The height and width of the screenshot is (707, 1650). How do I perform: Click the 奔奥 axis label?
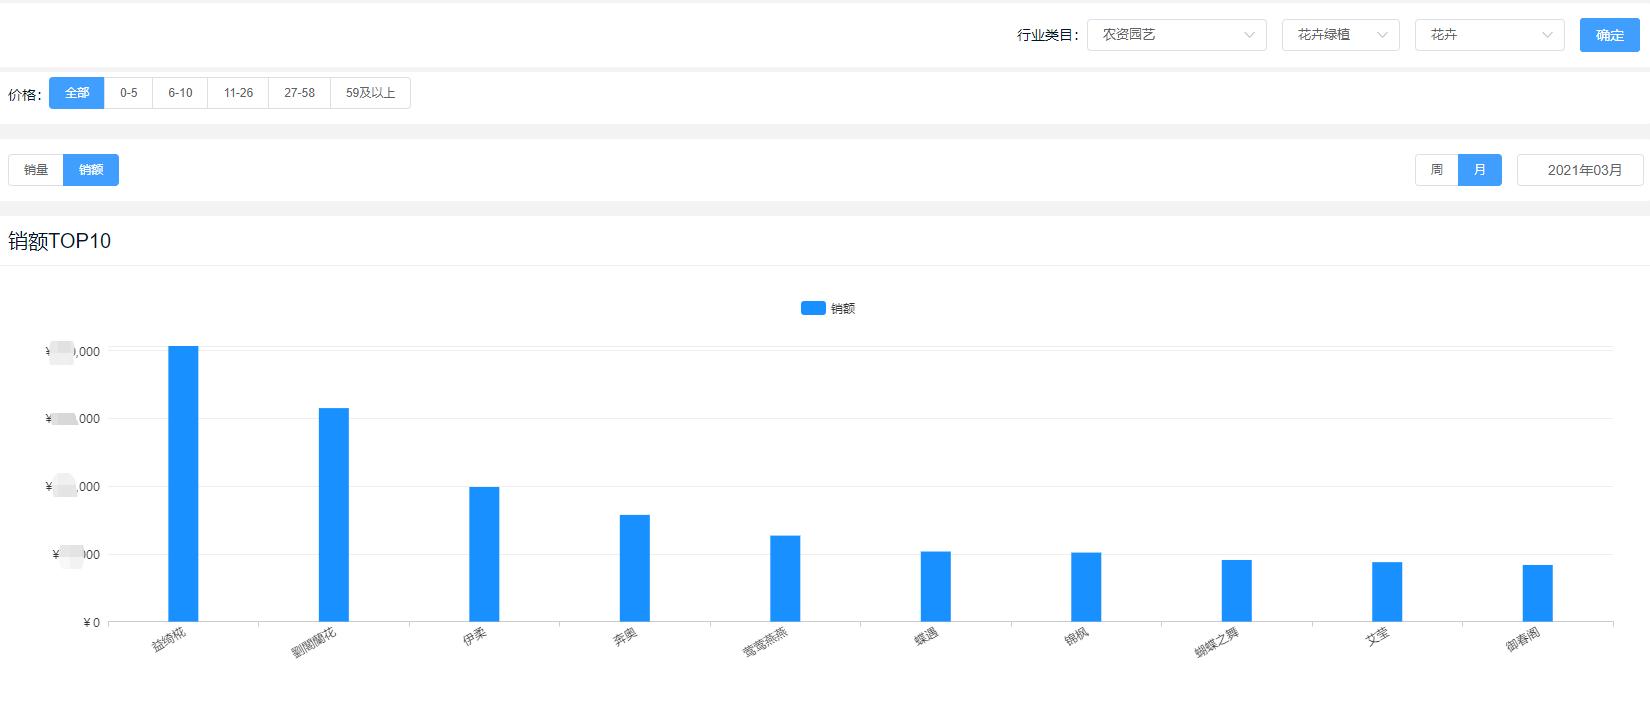625,636
